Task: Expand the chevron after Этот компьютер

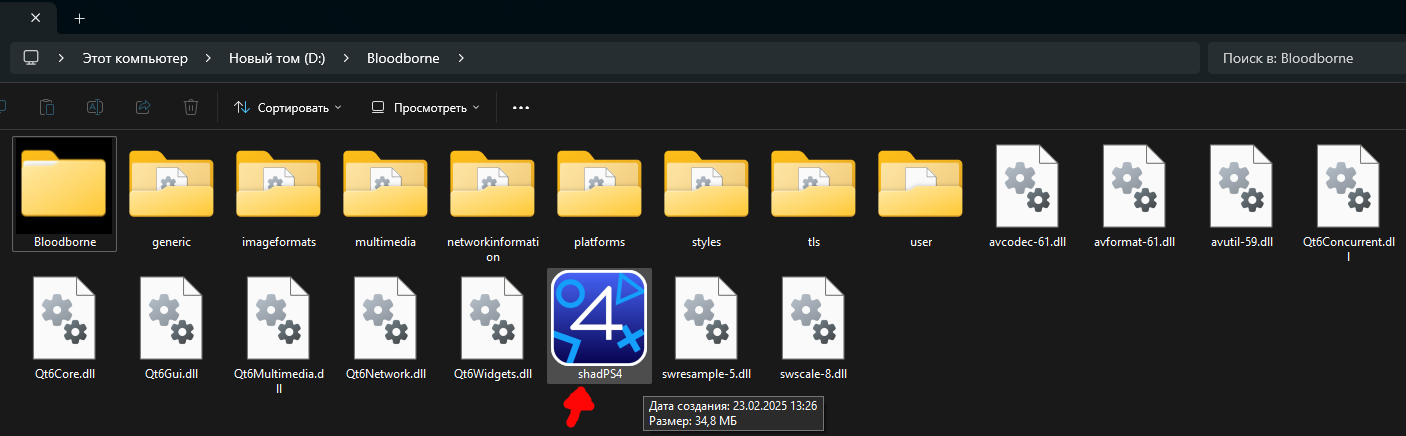Action: coord(208,58)
